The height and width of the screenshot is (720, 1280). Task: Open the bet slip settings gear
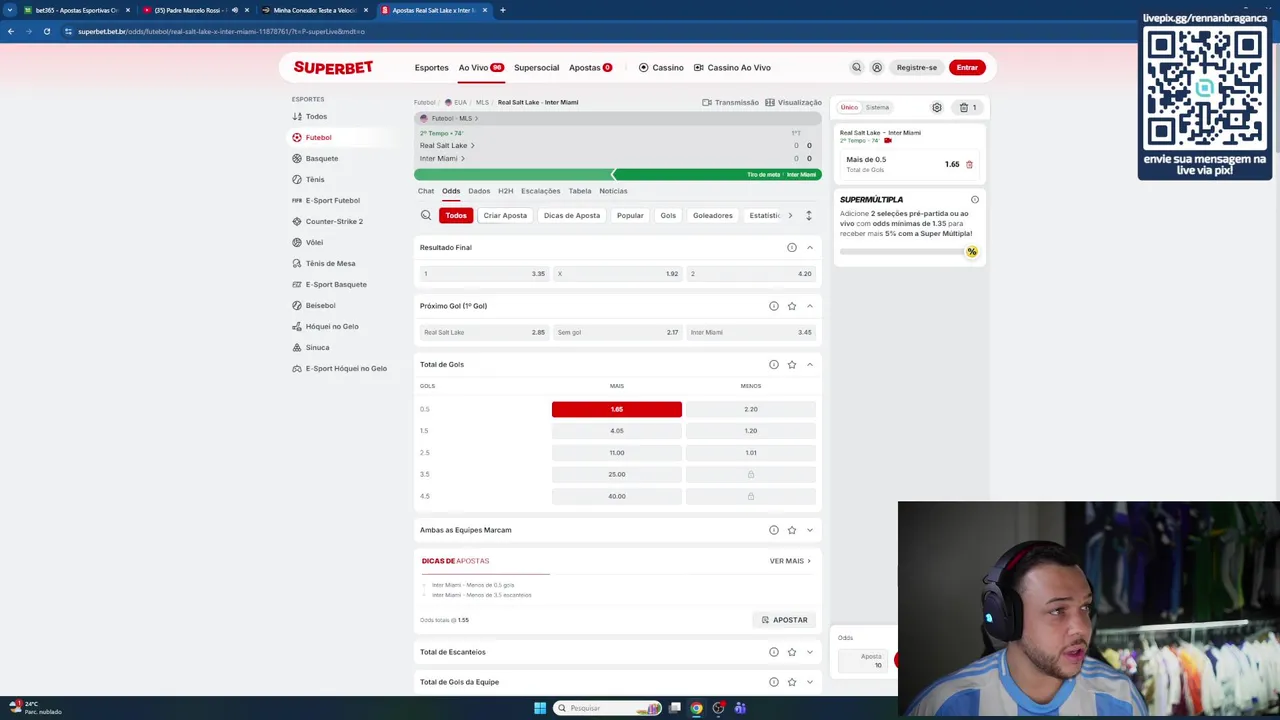click(x=937, y=107)
